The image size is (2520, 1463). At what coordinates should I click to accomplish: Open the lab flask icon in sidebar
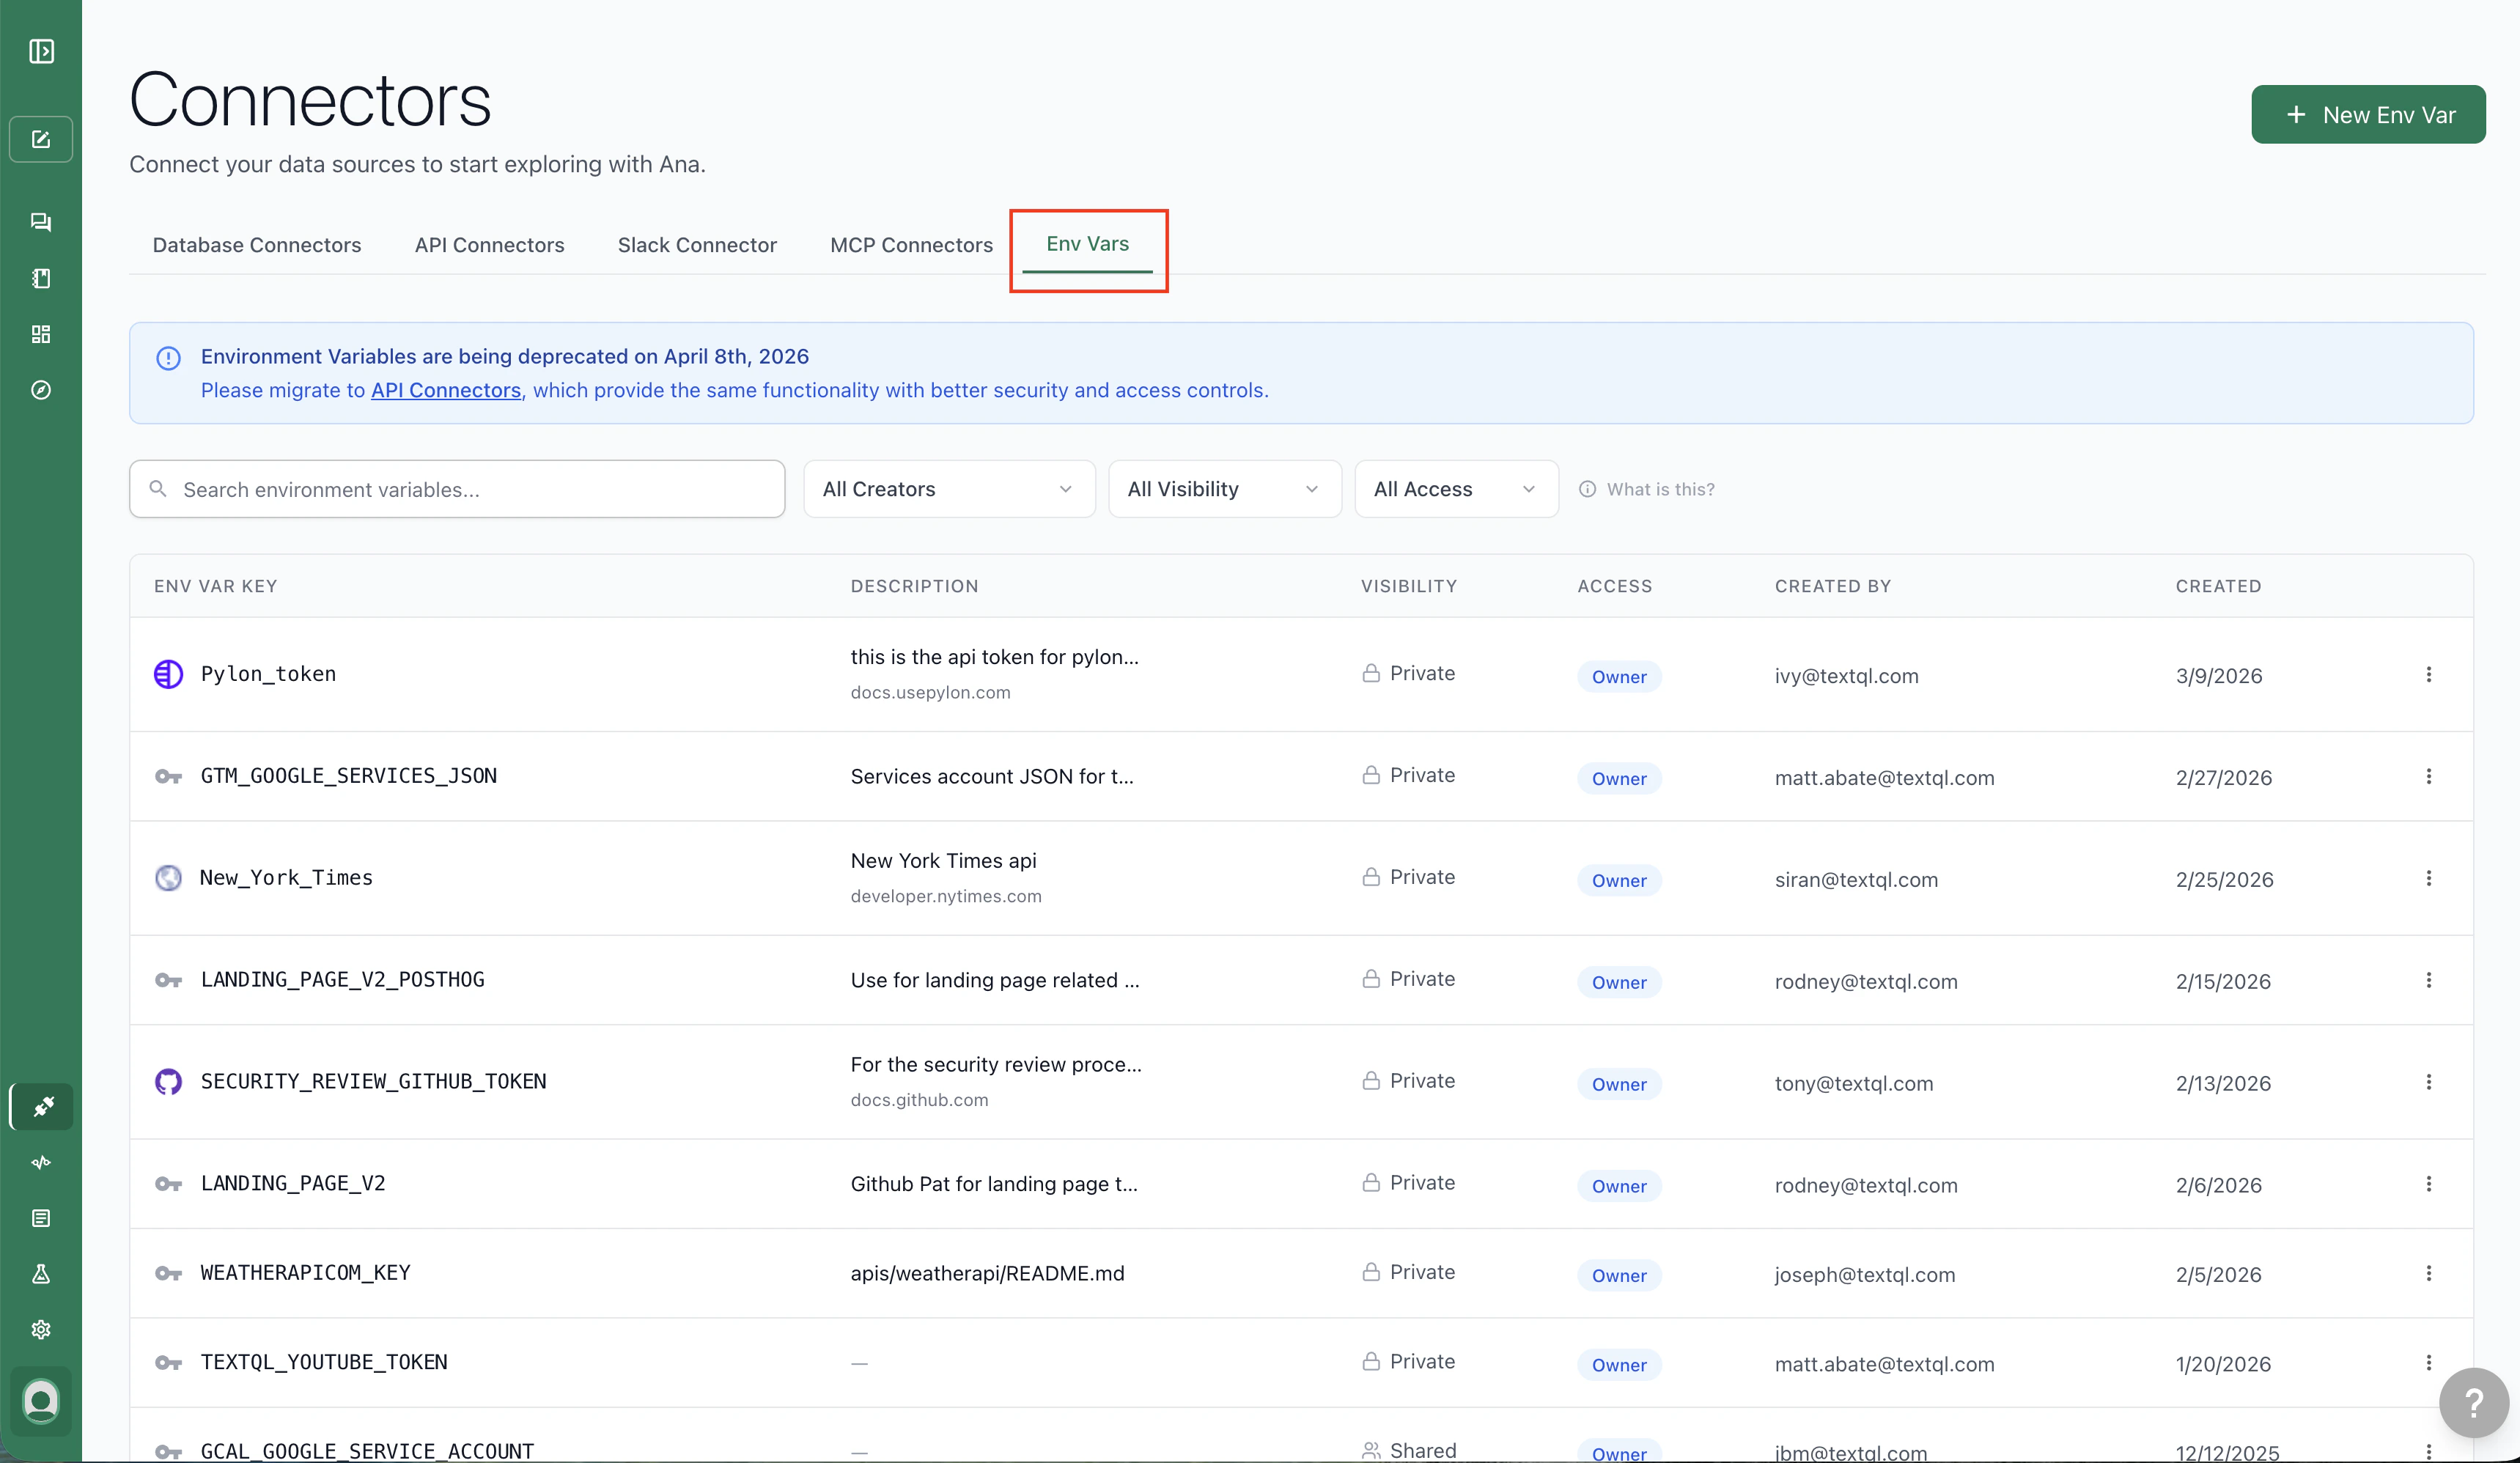click(x=41, y=1274)
